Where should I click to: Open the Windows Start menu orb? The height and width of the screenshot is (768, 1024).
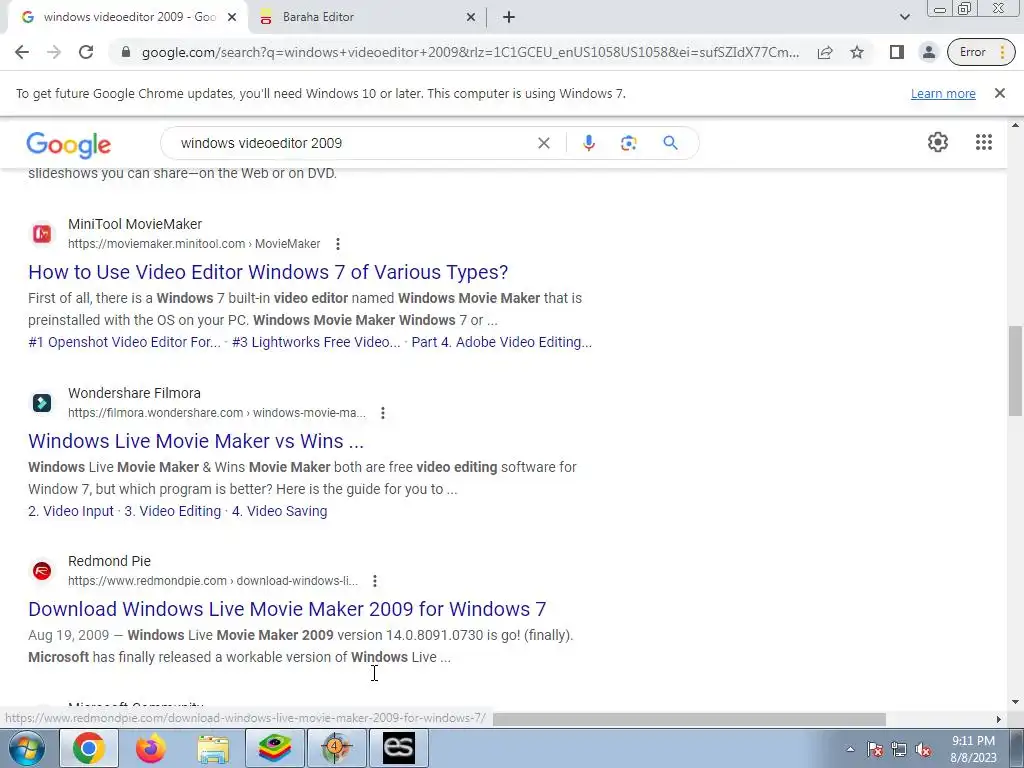(x=25, y=748)
